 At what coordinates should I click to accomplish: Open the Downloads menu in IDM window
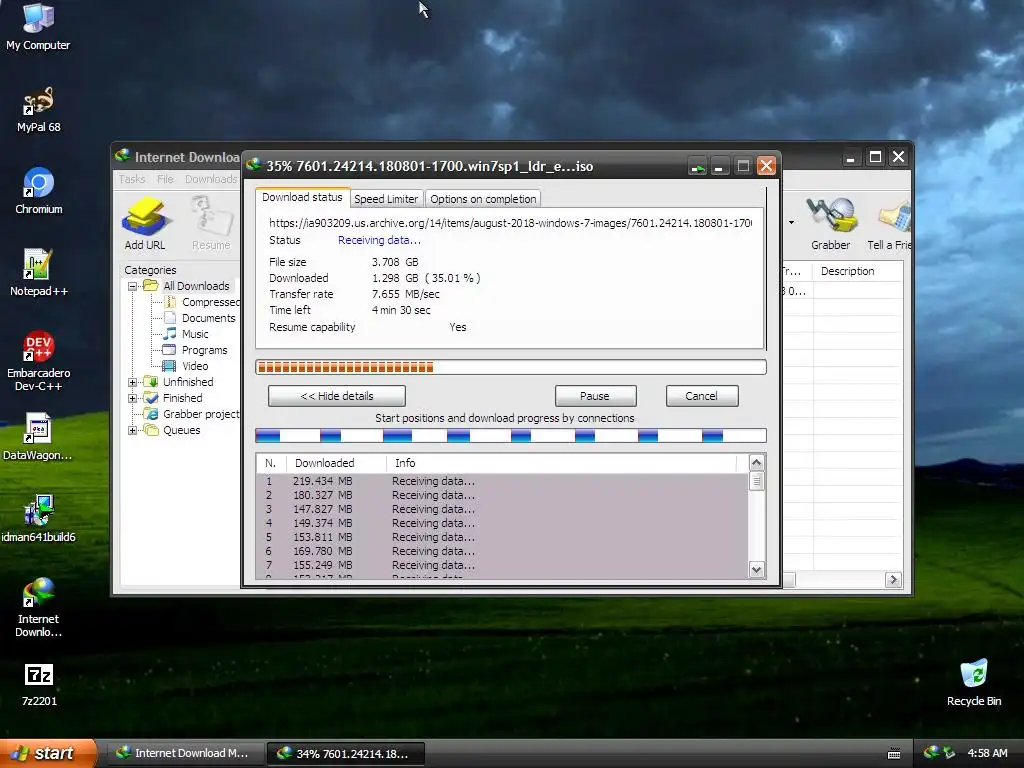tap(211, 179)
